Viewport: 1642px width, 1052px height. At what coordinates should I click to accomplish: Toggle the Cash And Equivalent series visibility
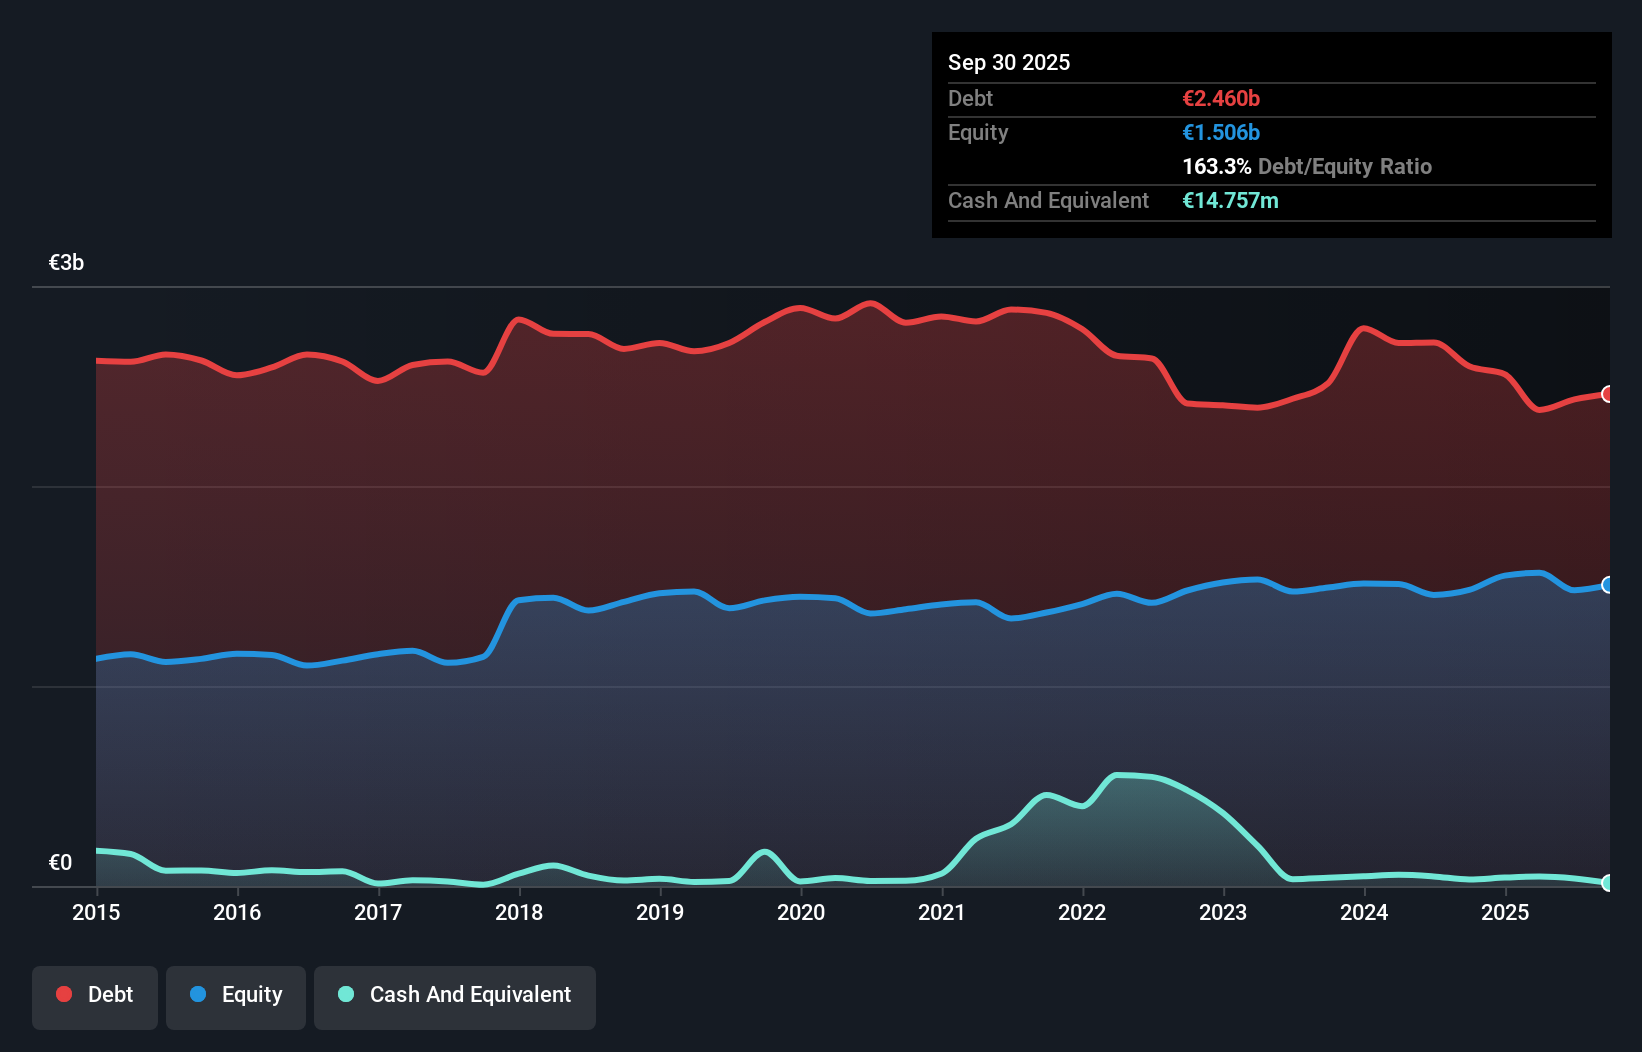coord(455,994)
